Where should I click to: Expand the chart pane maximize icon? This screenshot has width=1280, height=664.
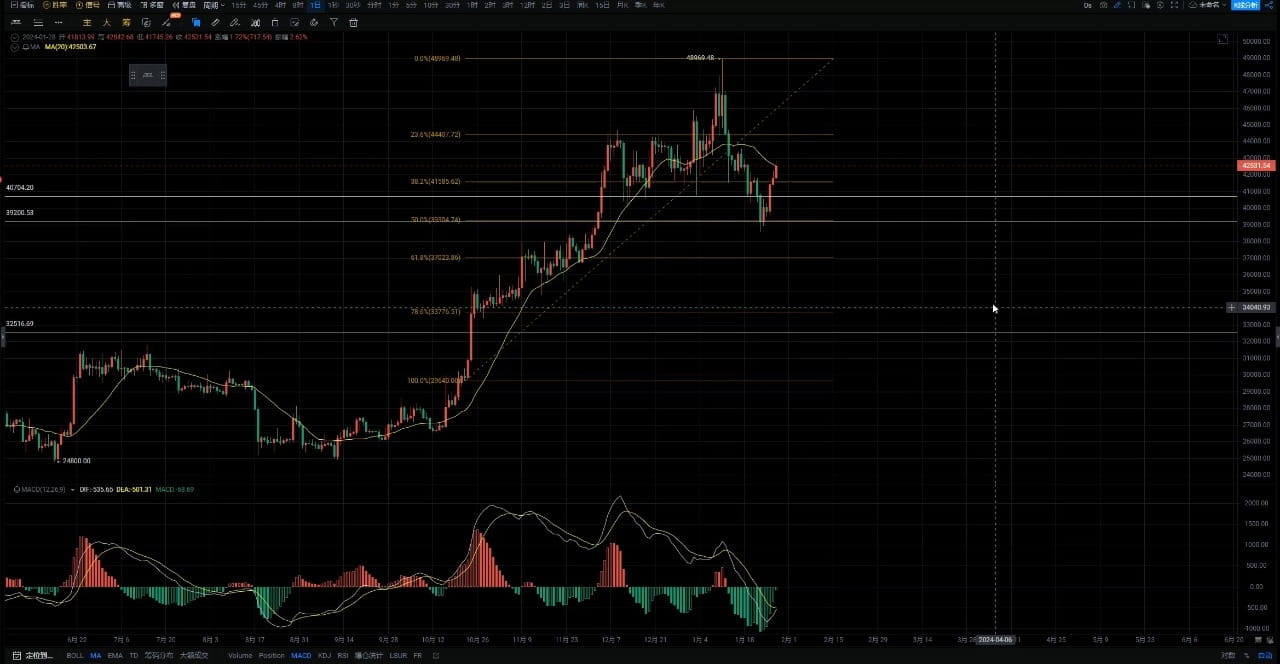pos(1223,40)
